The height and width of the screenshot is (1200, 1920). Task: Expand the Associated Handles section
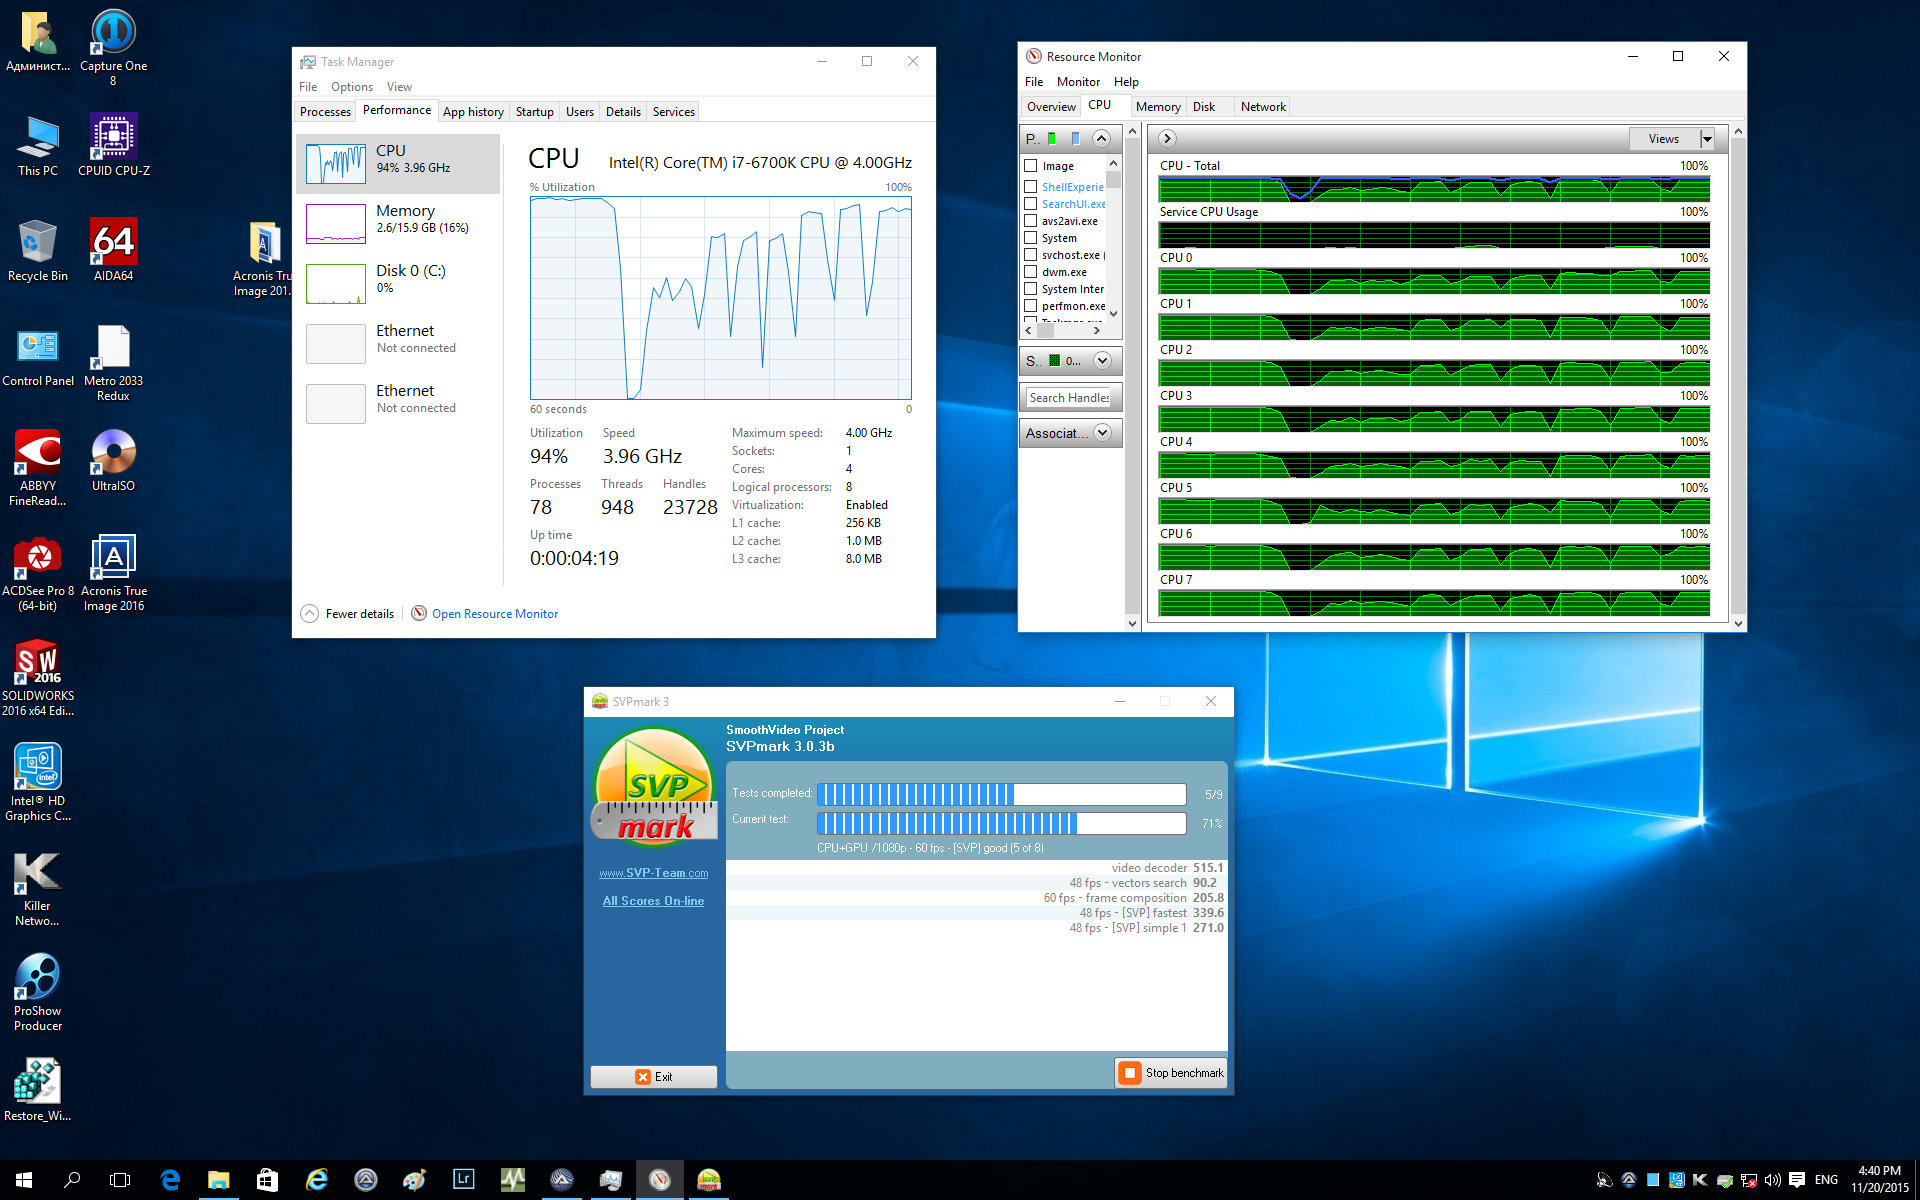pos(1102,433)
